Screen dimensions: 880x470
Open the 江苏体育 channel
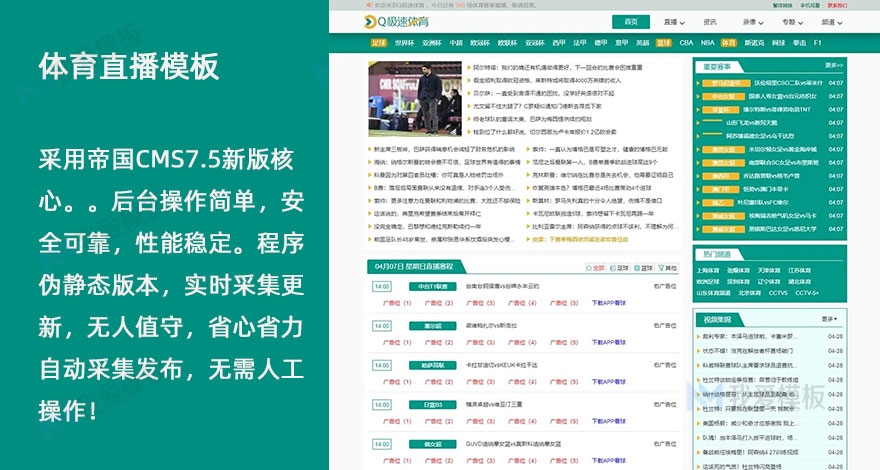pos(799,271)
